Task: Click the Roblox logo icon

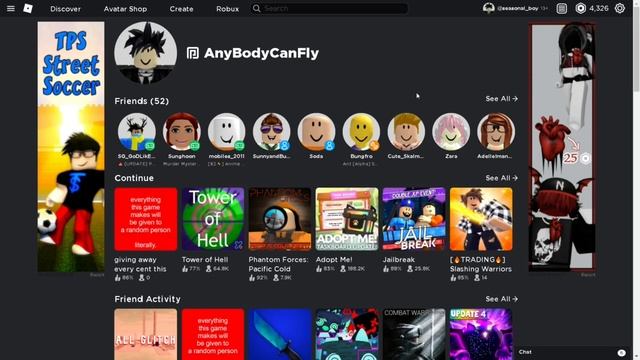Action: pyautogui.click(x=28, y=8)
